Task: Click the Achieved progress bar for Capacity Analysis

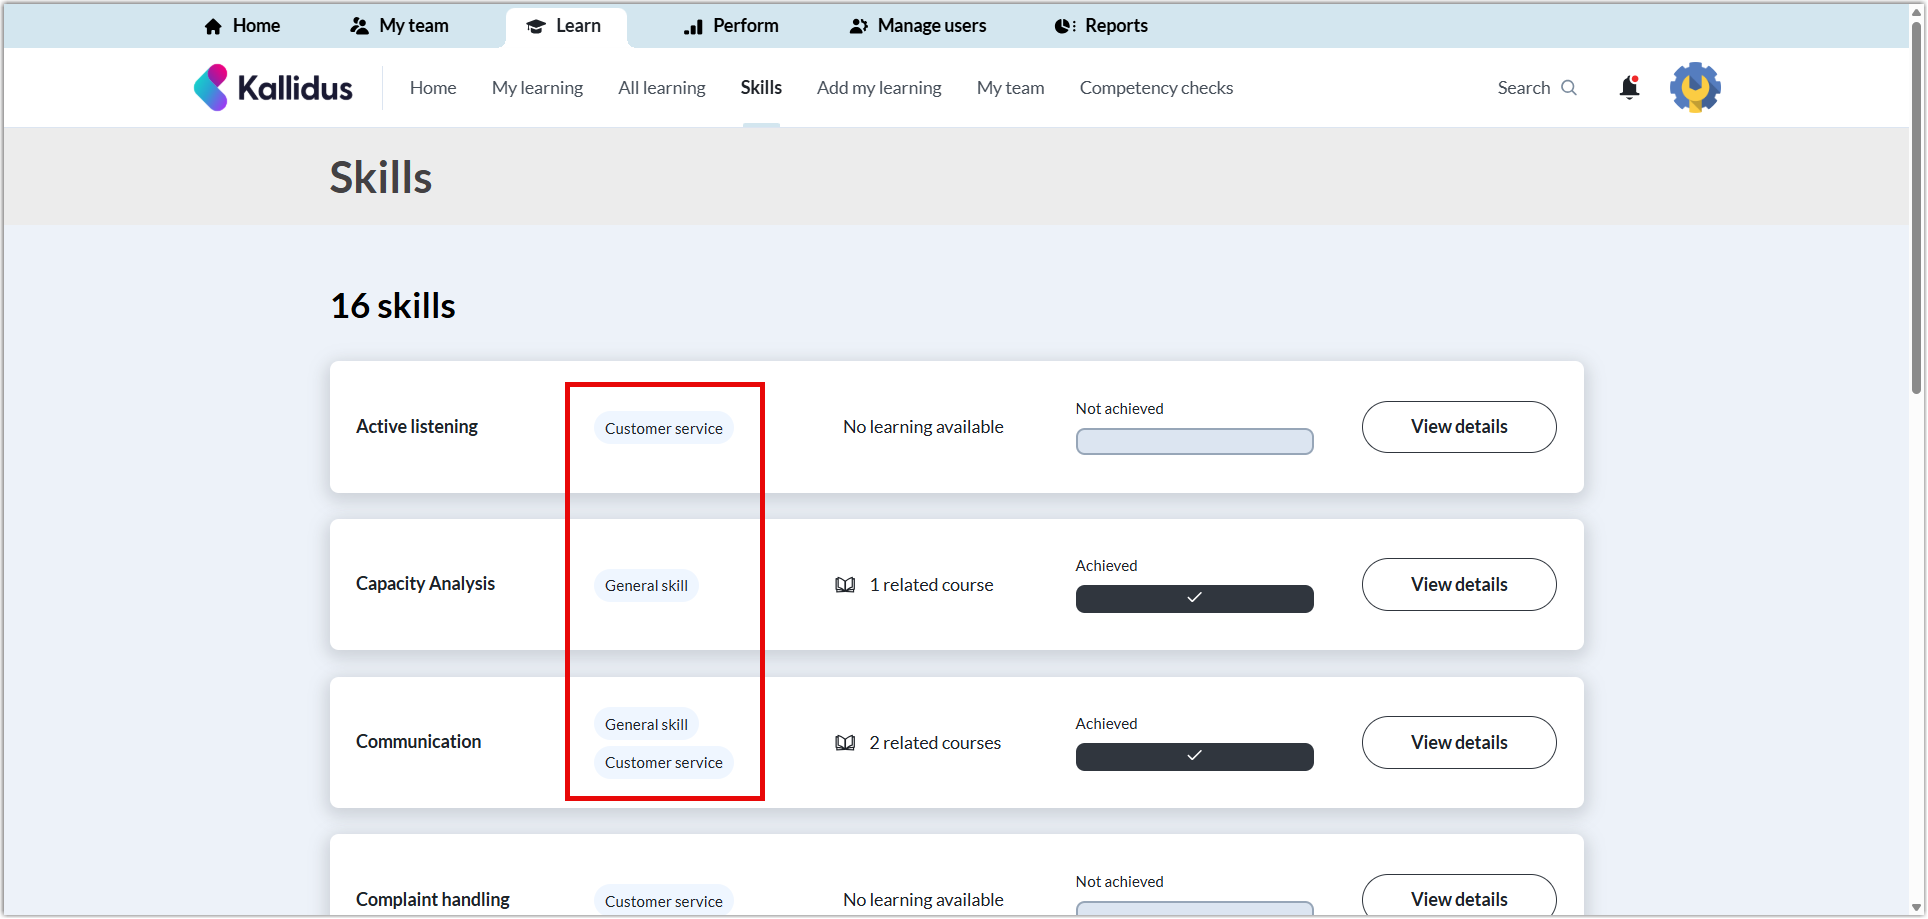Action: 1194,599
